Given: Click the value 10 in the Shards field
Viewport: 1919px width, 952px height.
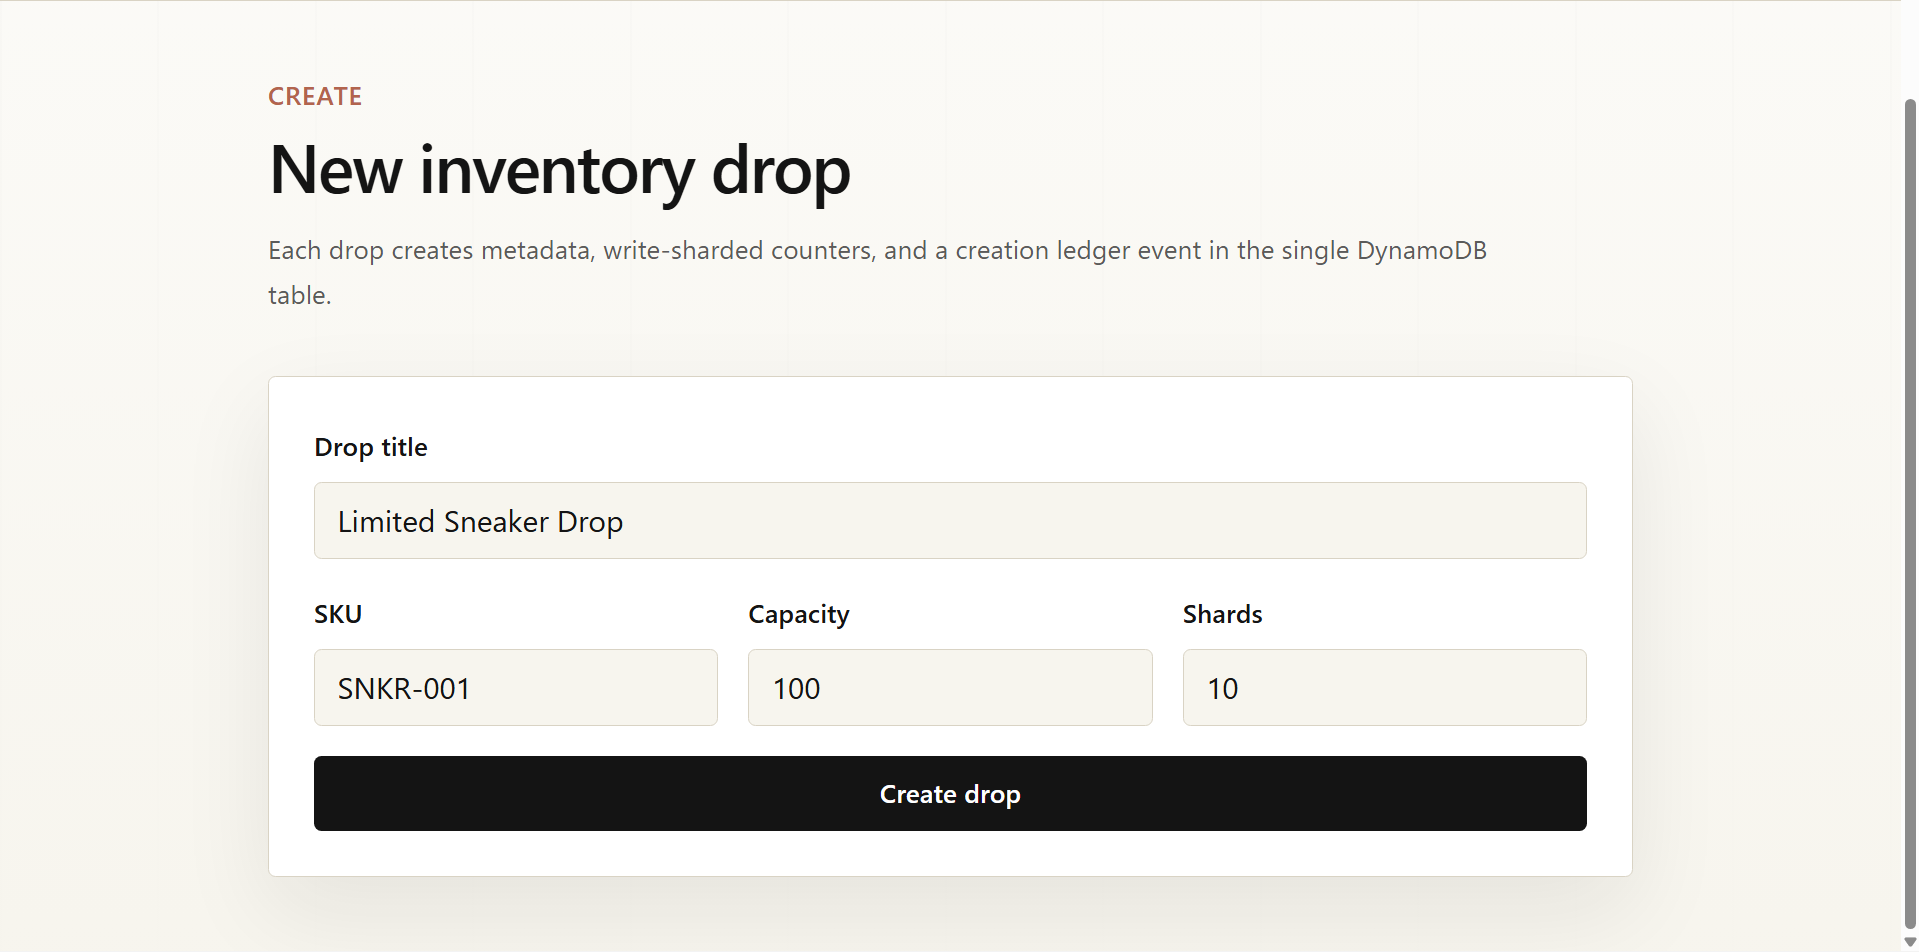Looking at the screenshot, I should [x=1222, y=688].
